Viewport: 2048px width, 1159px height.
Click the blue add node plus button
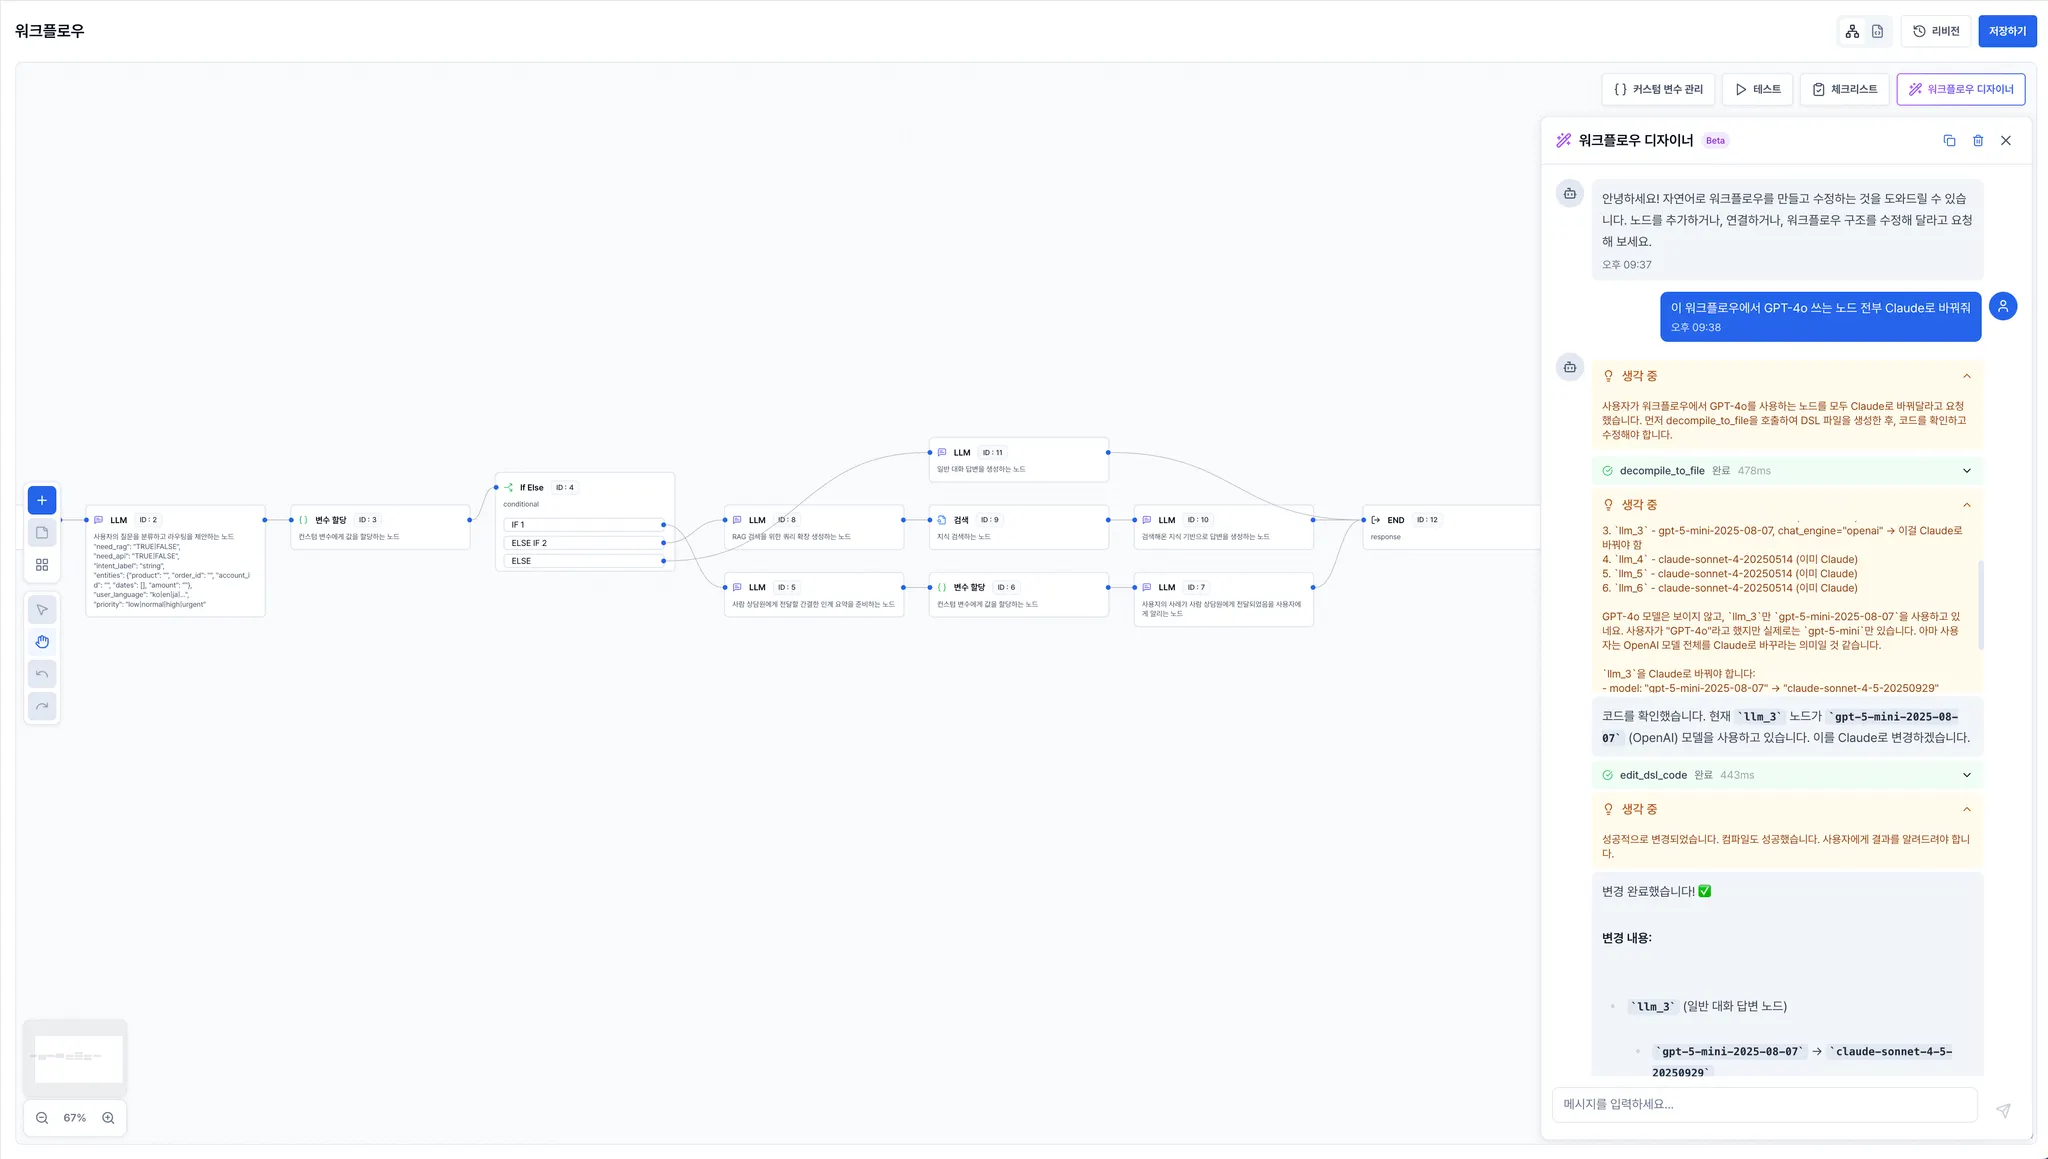(x=42, y=500)
